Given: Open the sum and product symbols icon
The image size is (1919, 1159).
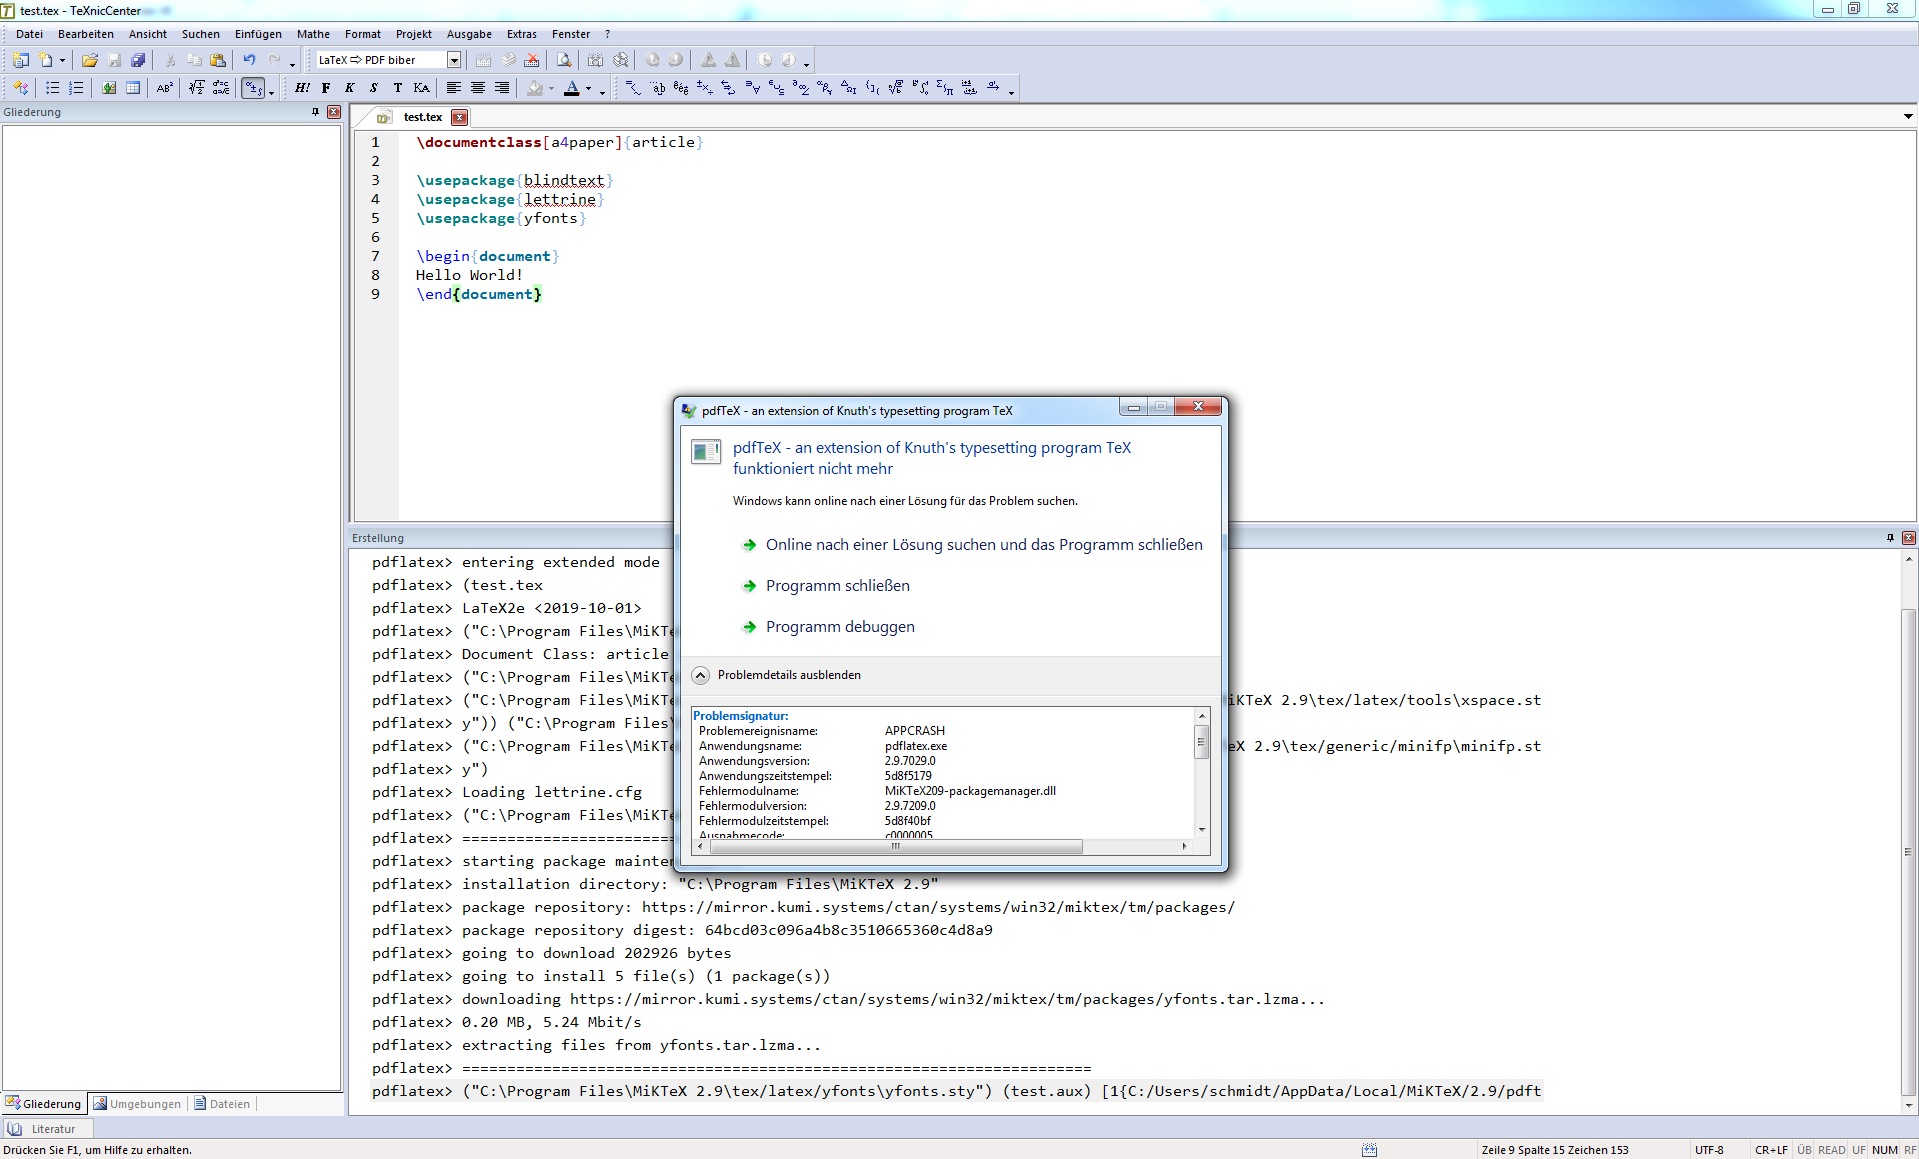Looking at the screenshot, I should (x=945, y=88).
